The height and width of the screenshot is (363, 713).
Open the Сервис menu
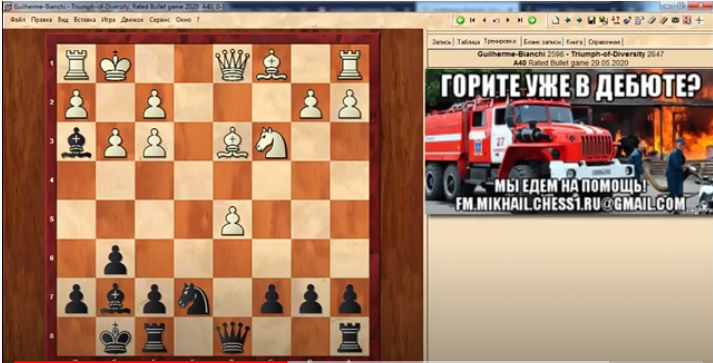pos(160,20)
